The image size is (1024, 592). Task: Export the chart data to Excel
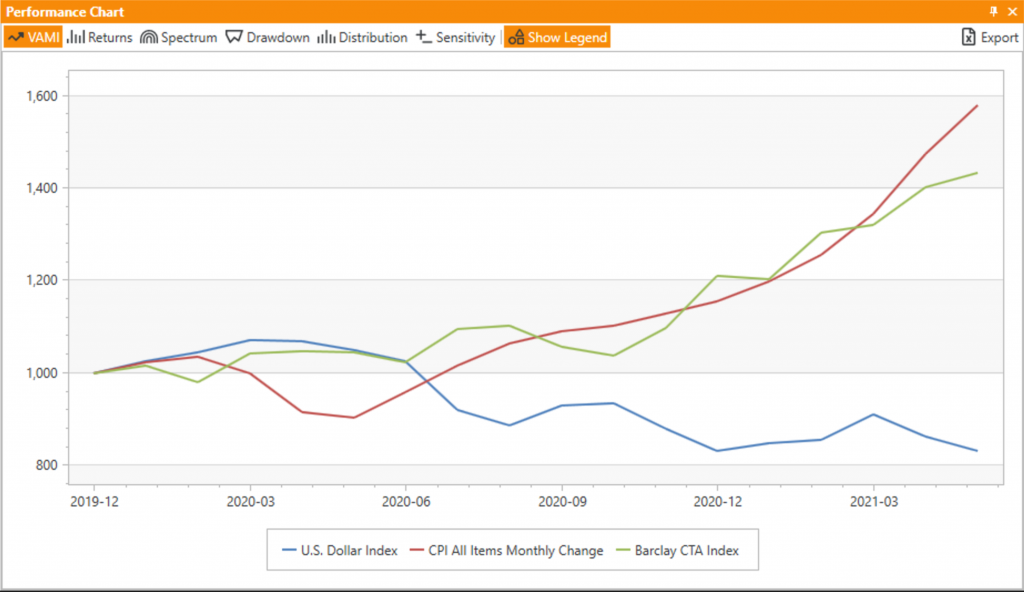tap(989, 37)
